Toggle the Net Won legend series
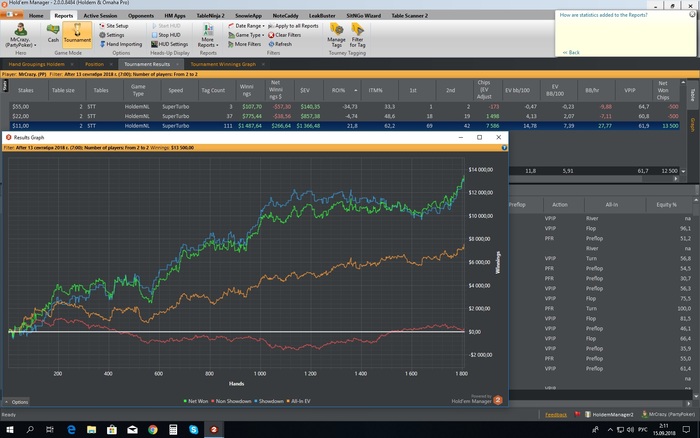Viewport: 700px width, 438px height. point(196,401)
